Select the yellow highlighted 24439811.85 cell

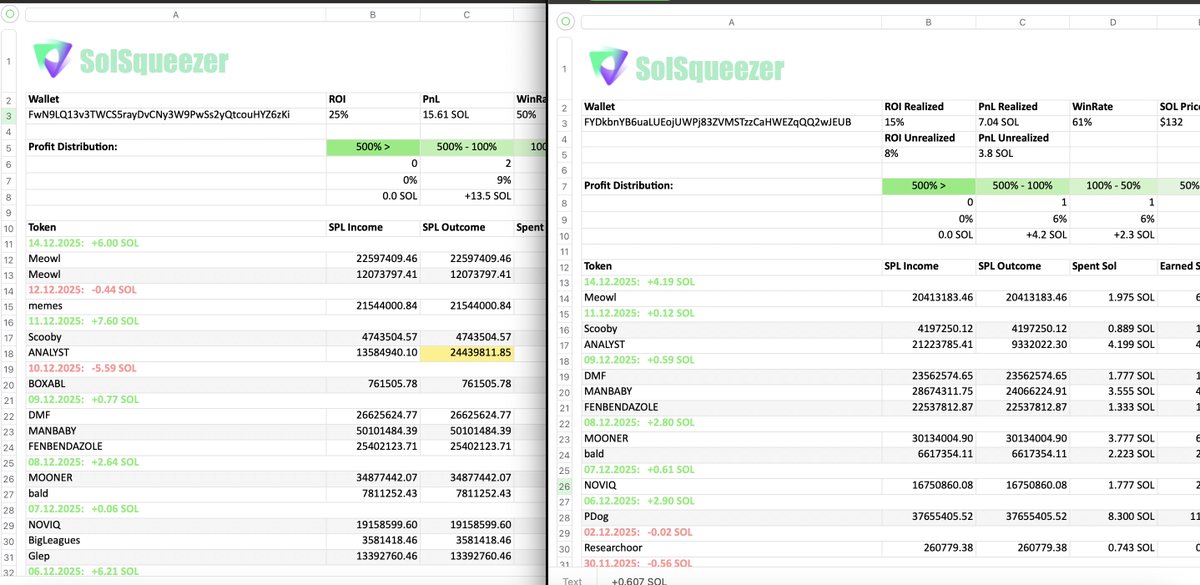467,352
